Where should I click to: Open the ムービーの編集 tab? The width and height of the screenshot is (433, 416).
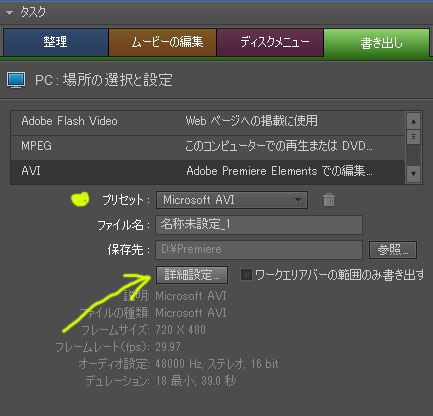(163, 42)
